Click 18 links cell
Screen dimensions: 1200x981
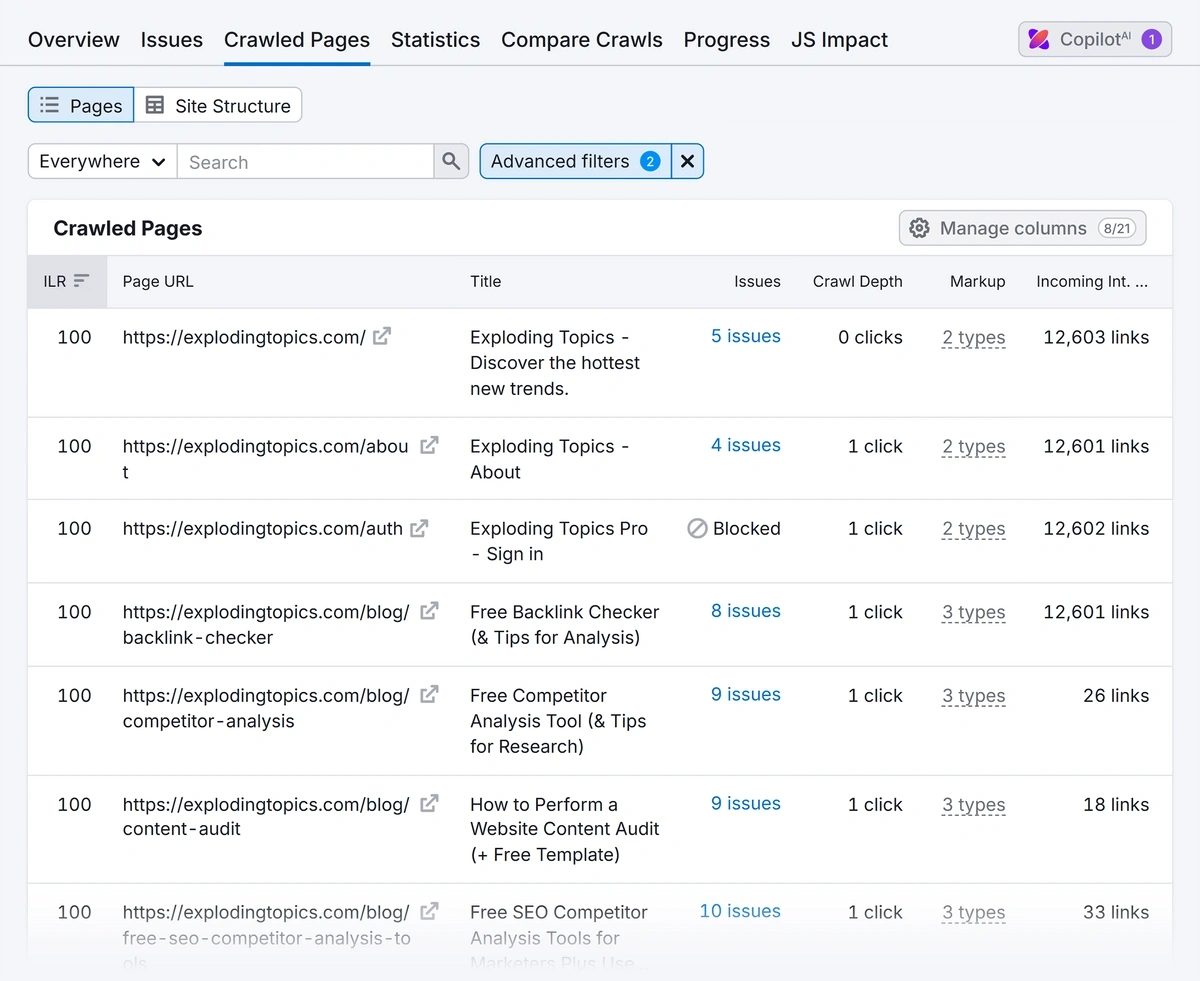(1116, 804)
